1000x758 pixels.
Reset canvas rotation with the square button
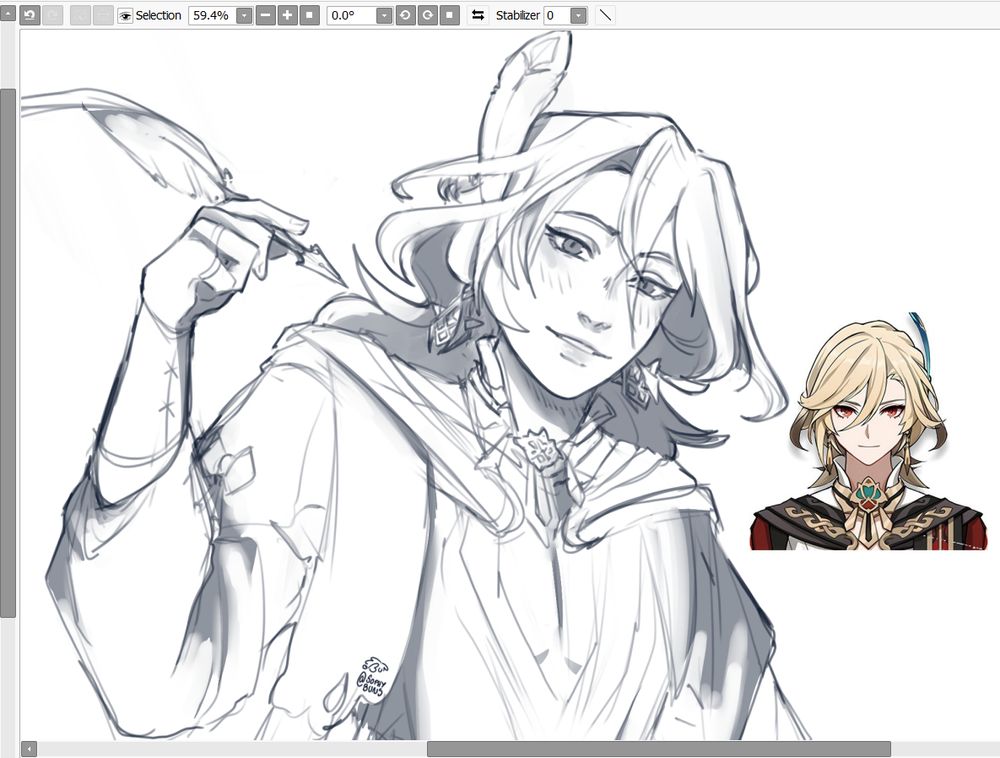(x=450, y=15)
